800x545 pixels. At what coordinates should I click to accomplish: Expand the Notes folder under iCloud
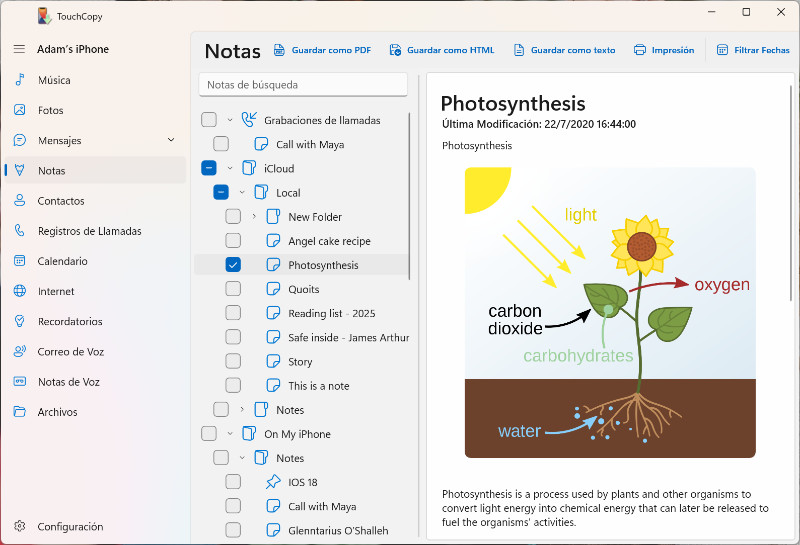[242, 409]
